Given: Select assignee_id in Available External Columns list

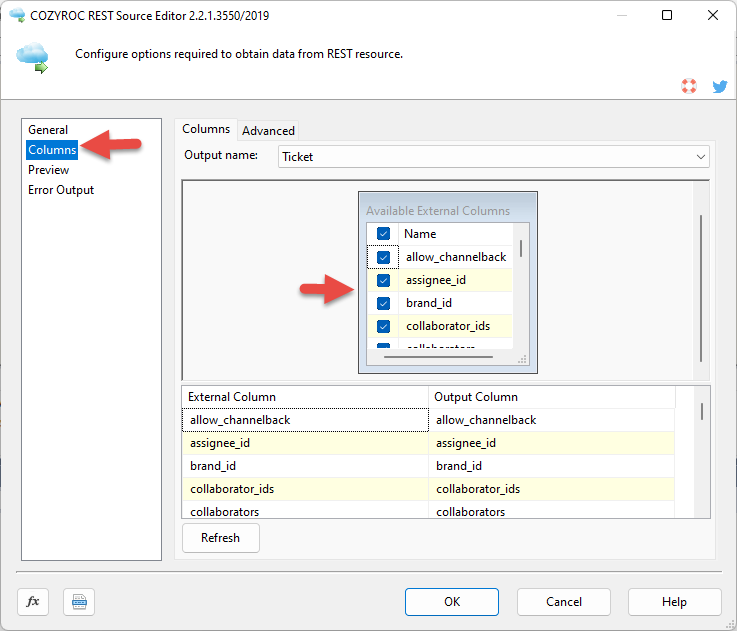Looking at the screenshot, I should (x=455, y=280).
